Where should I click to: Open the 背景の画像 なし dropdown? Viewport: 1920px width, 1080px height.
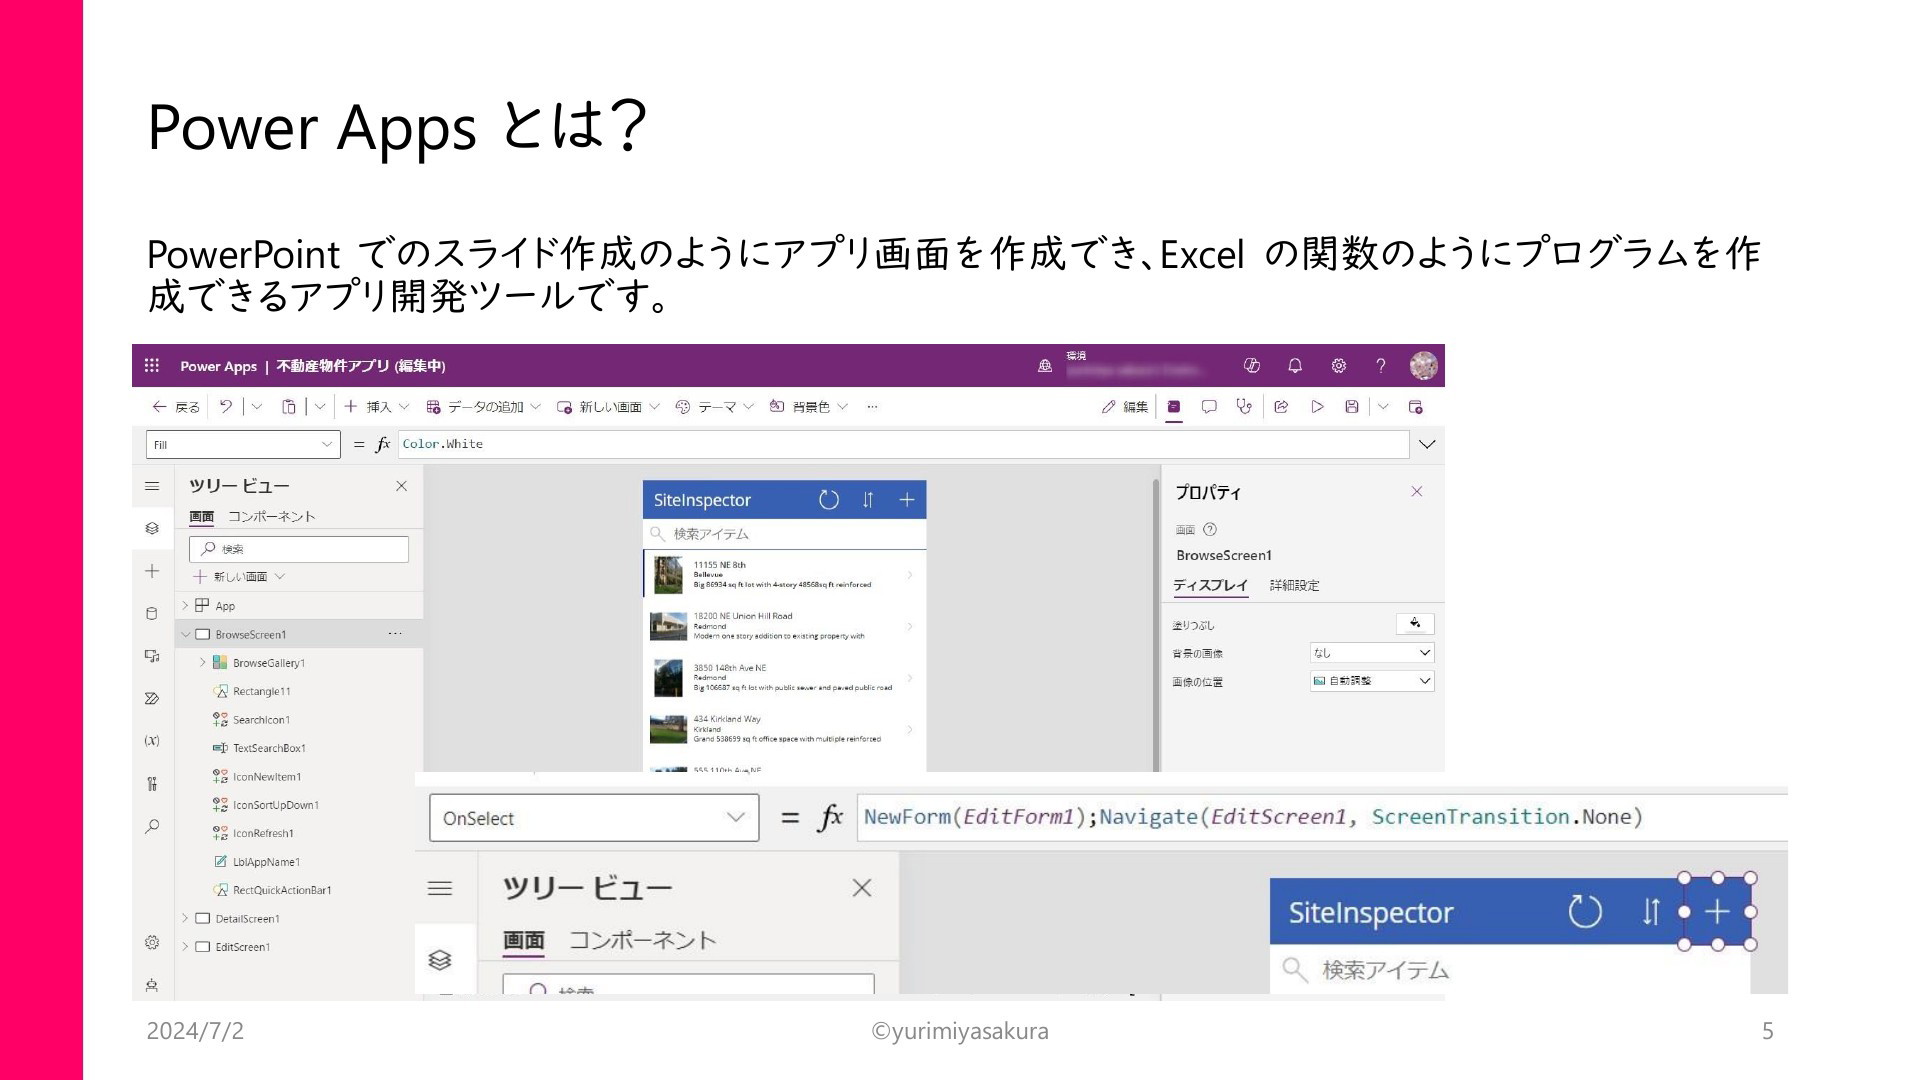[1372, 653]
